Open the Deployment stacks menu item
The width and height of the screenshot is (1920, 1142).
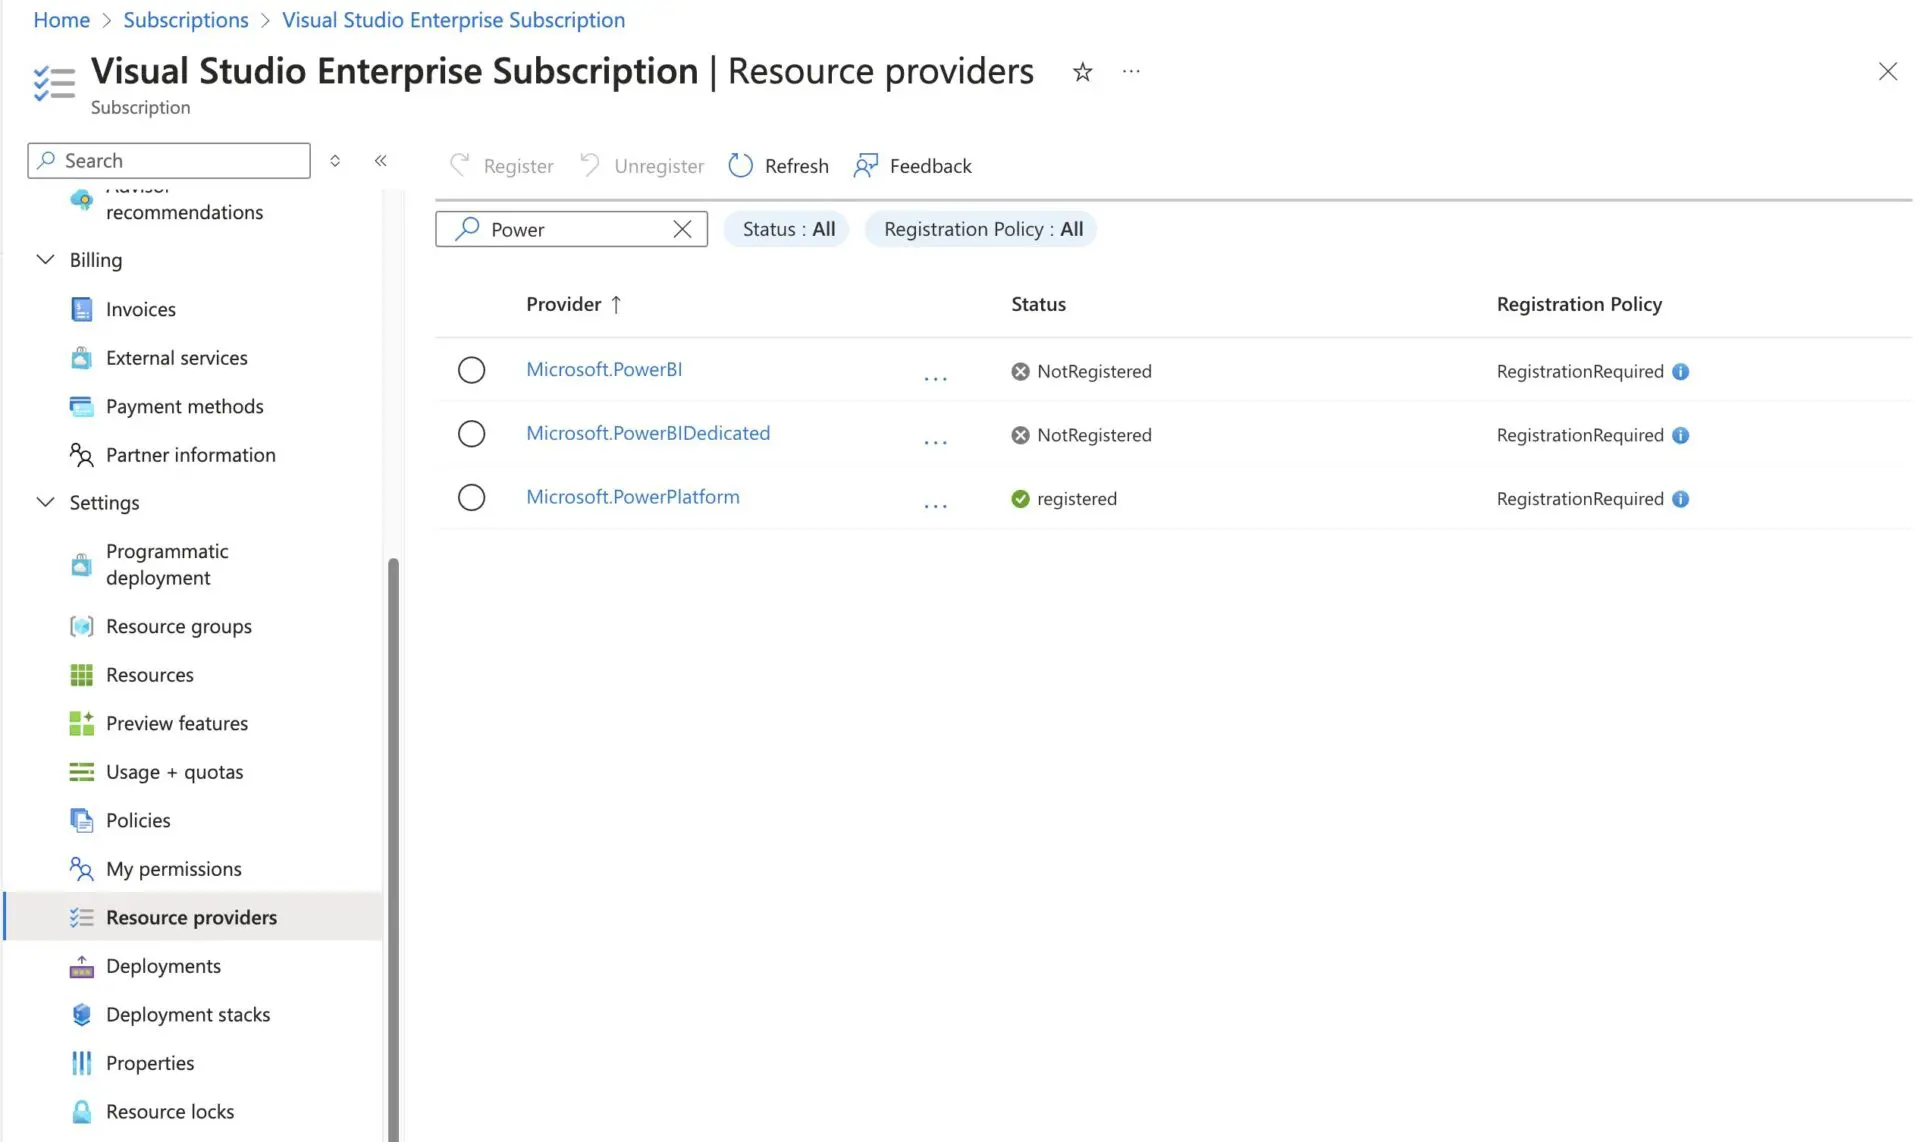[x=188, y=1014]
